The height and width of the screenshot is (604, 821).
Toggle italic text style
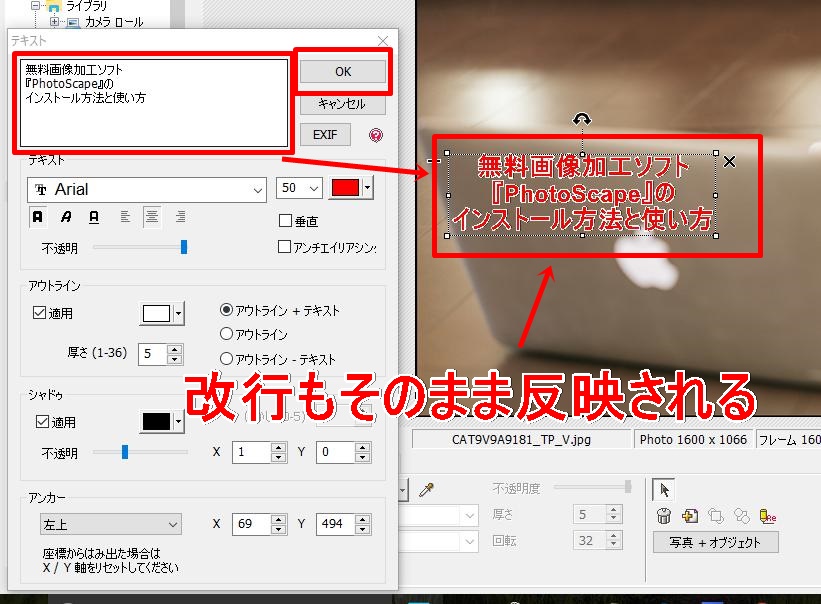66,217
